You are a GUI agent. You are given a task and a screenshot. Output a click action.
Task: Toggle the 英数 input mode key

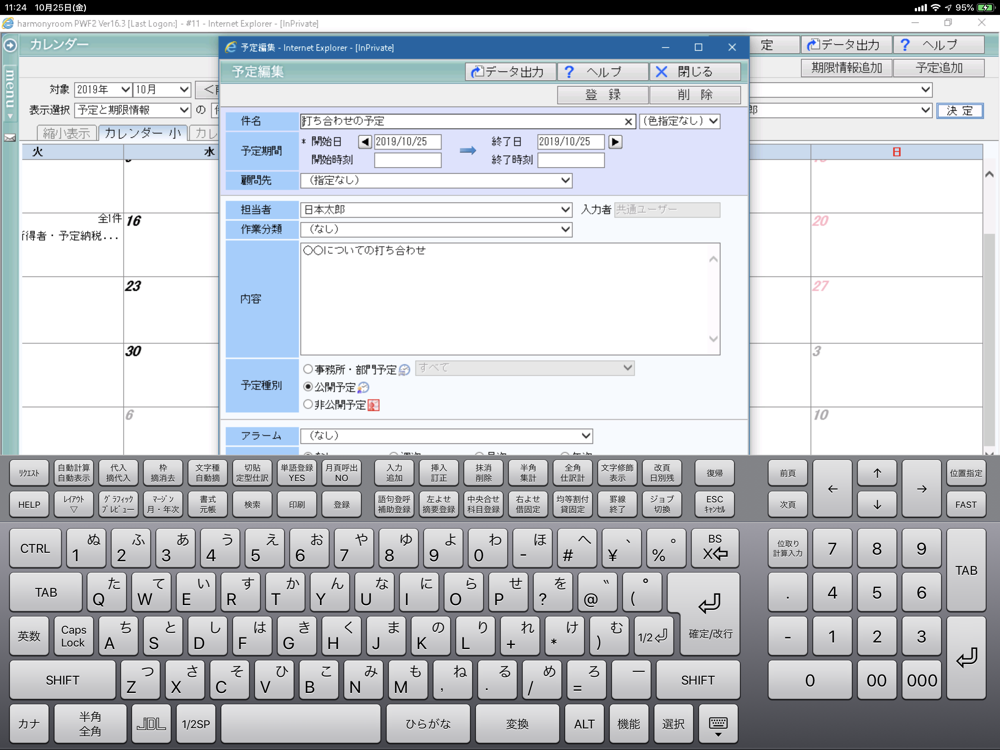point(29,636)
